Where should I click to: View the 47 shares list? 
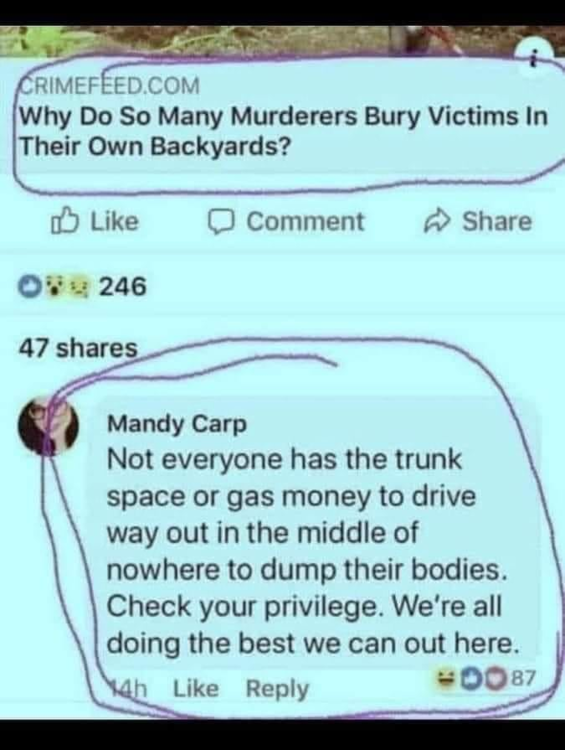coord(78,348)
